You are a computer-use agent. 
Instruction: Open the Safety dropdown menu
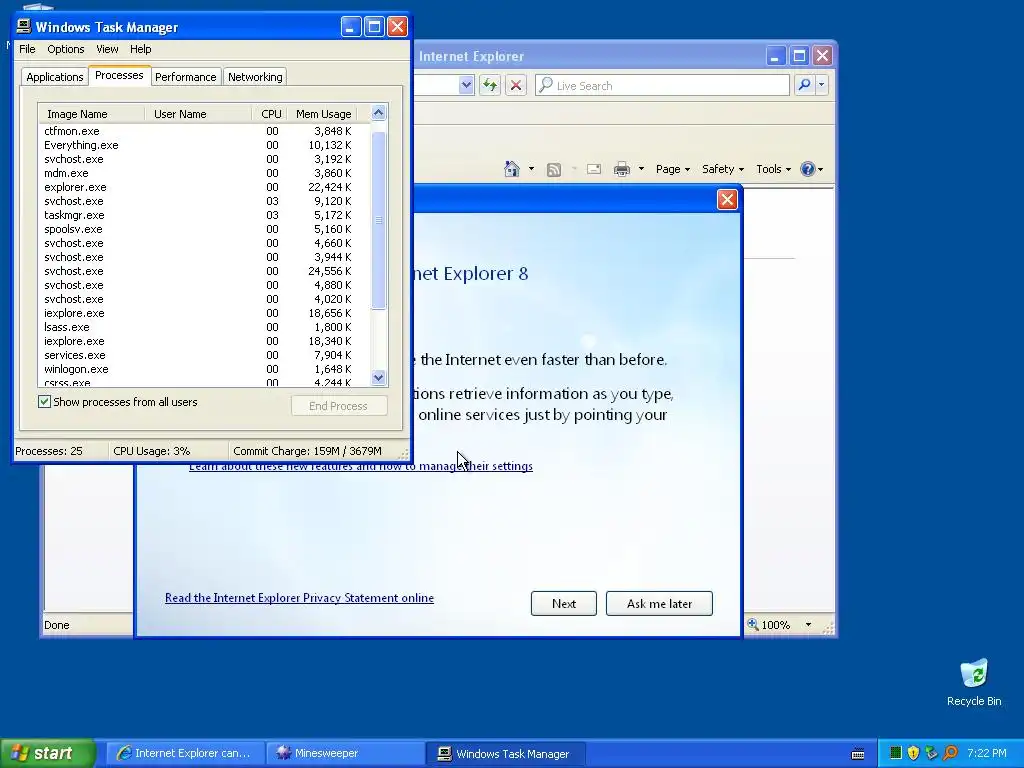723,169
